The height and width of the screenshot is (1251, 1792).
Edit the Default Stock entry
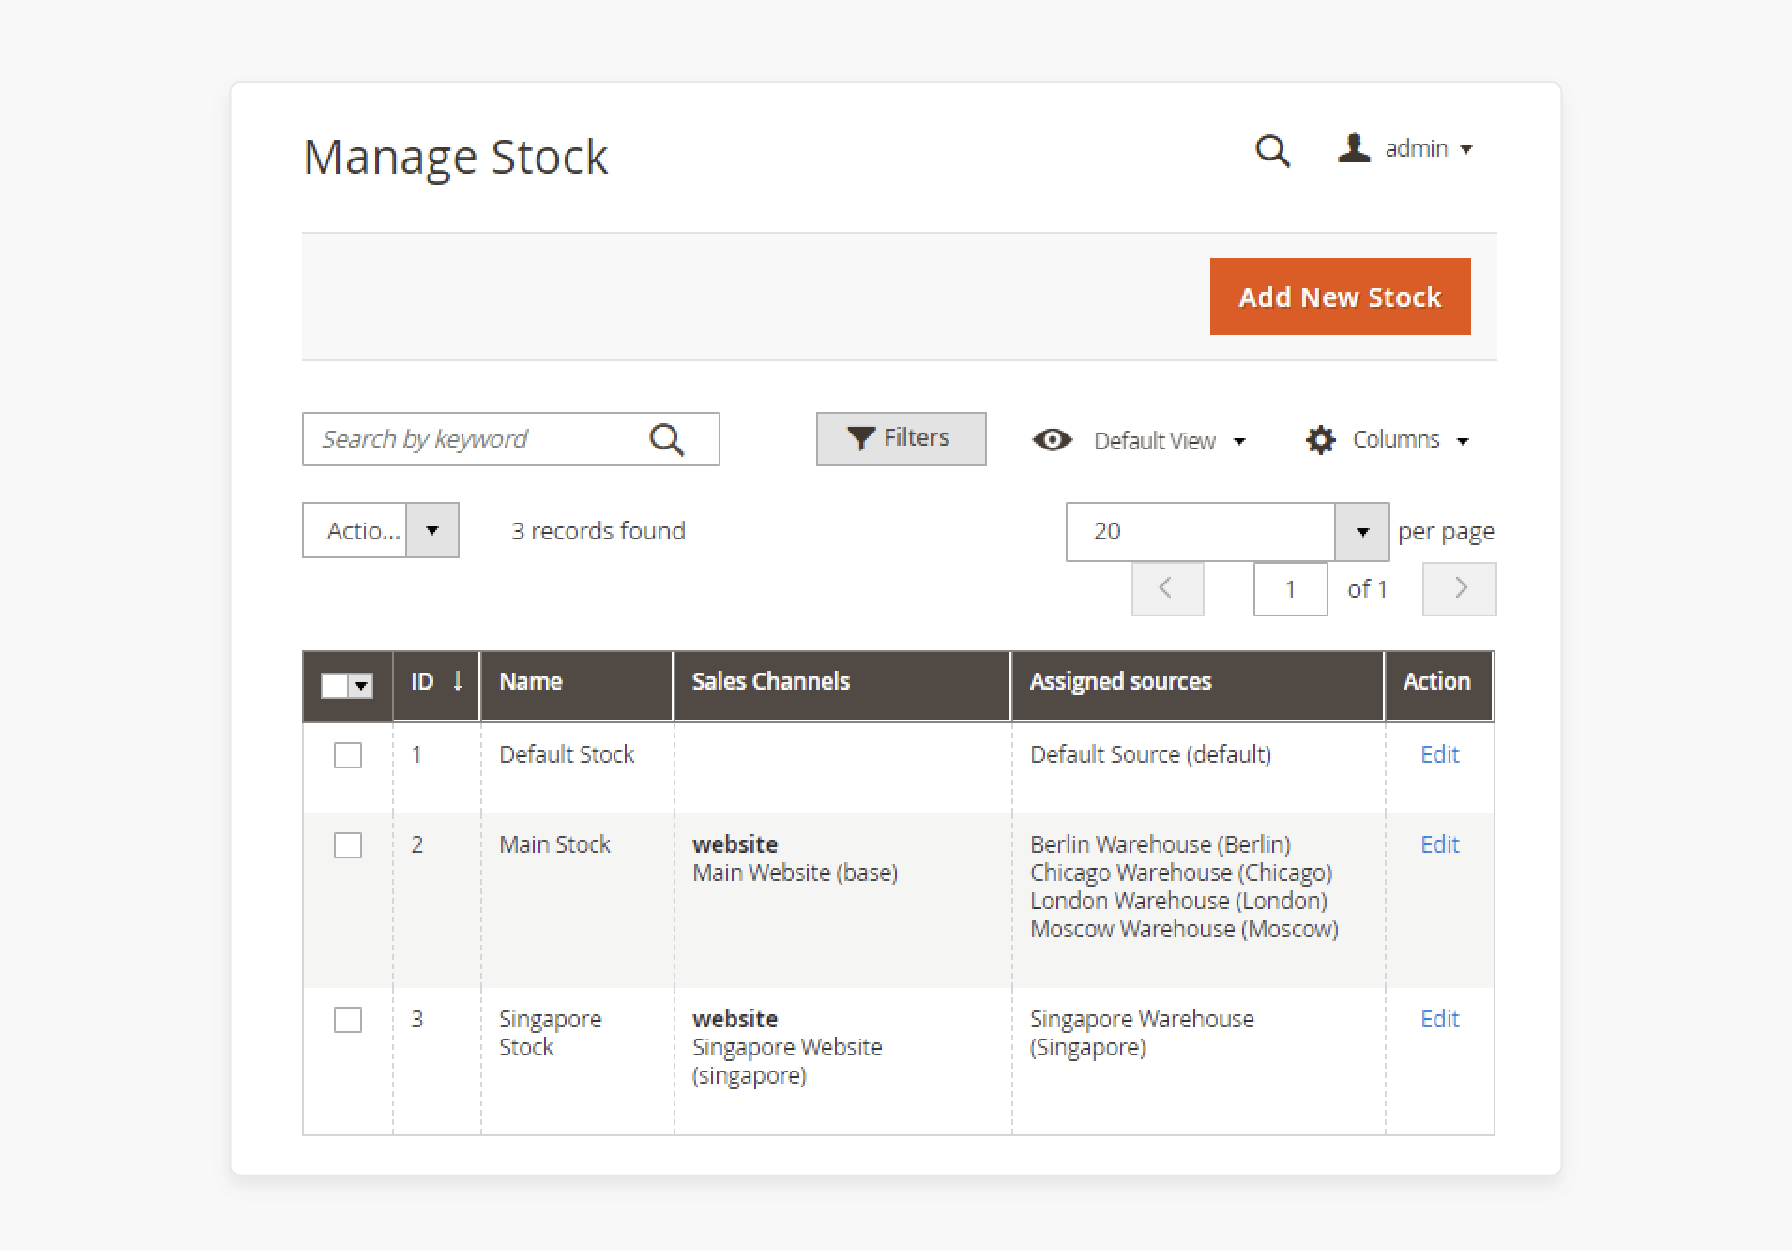tap(1440, 755)
